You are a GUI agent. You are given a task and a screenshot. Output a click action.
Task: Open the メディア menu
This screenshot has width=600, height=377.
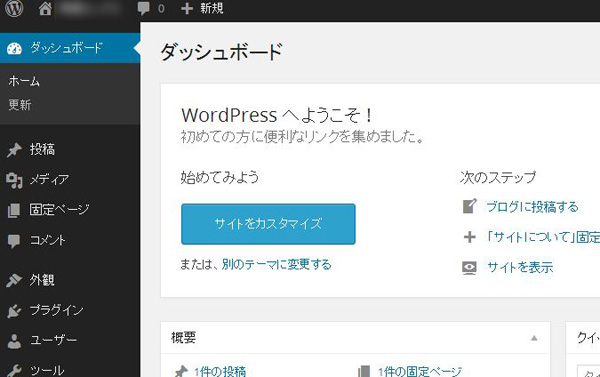coord(50,179)
